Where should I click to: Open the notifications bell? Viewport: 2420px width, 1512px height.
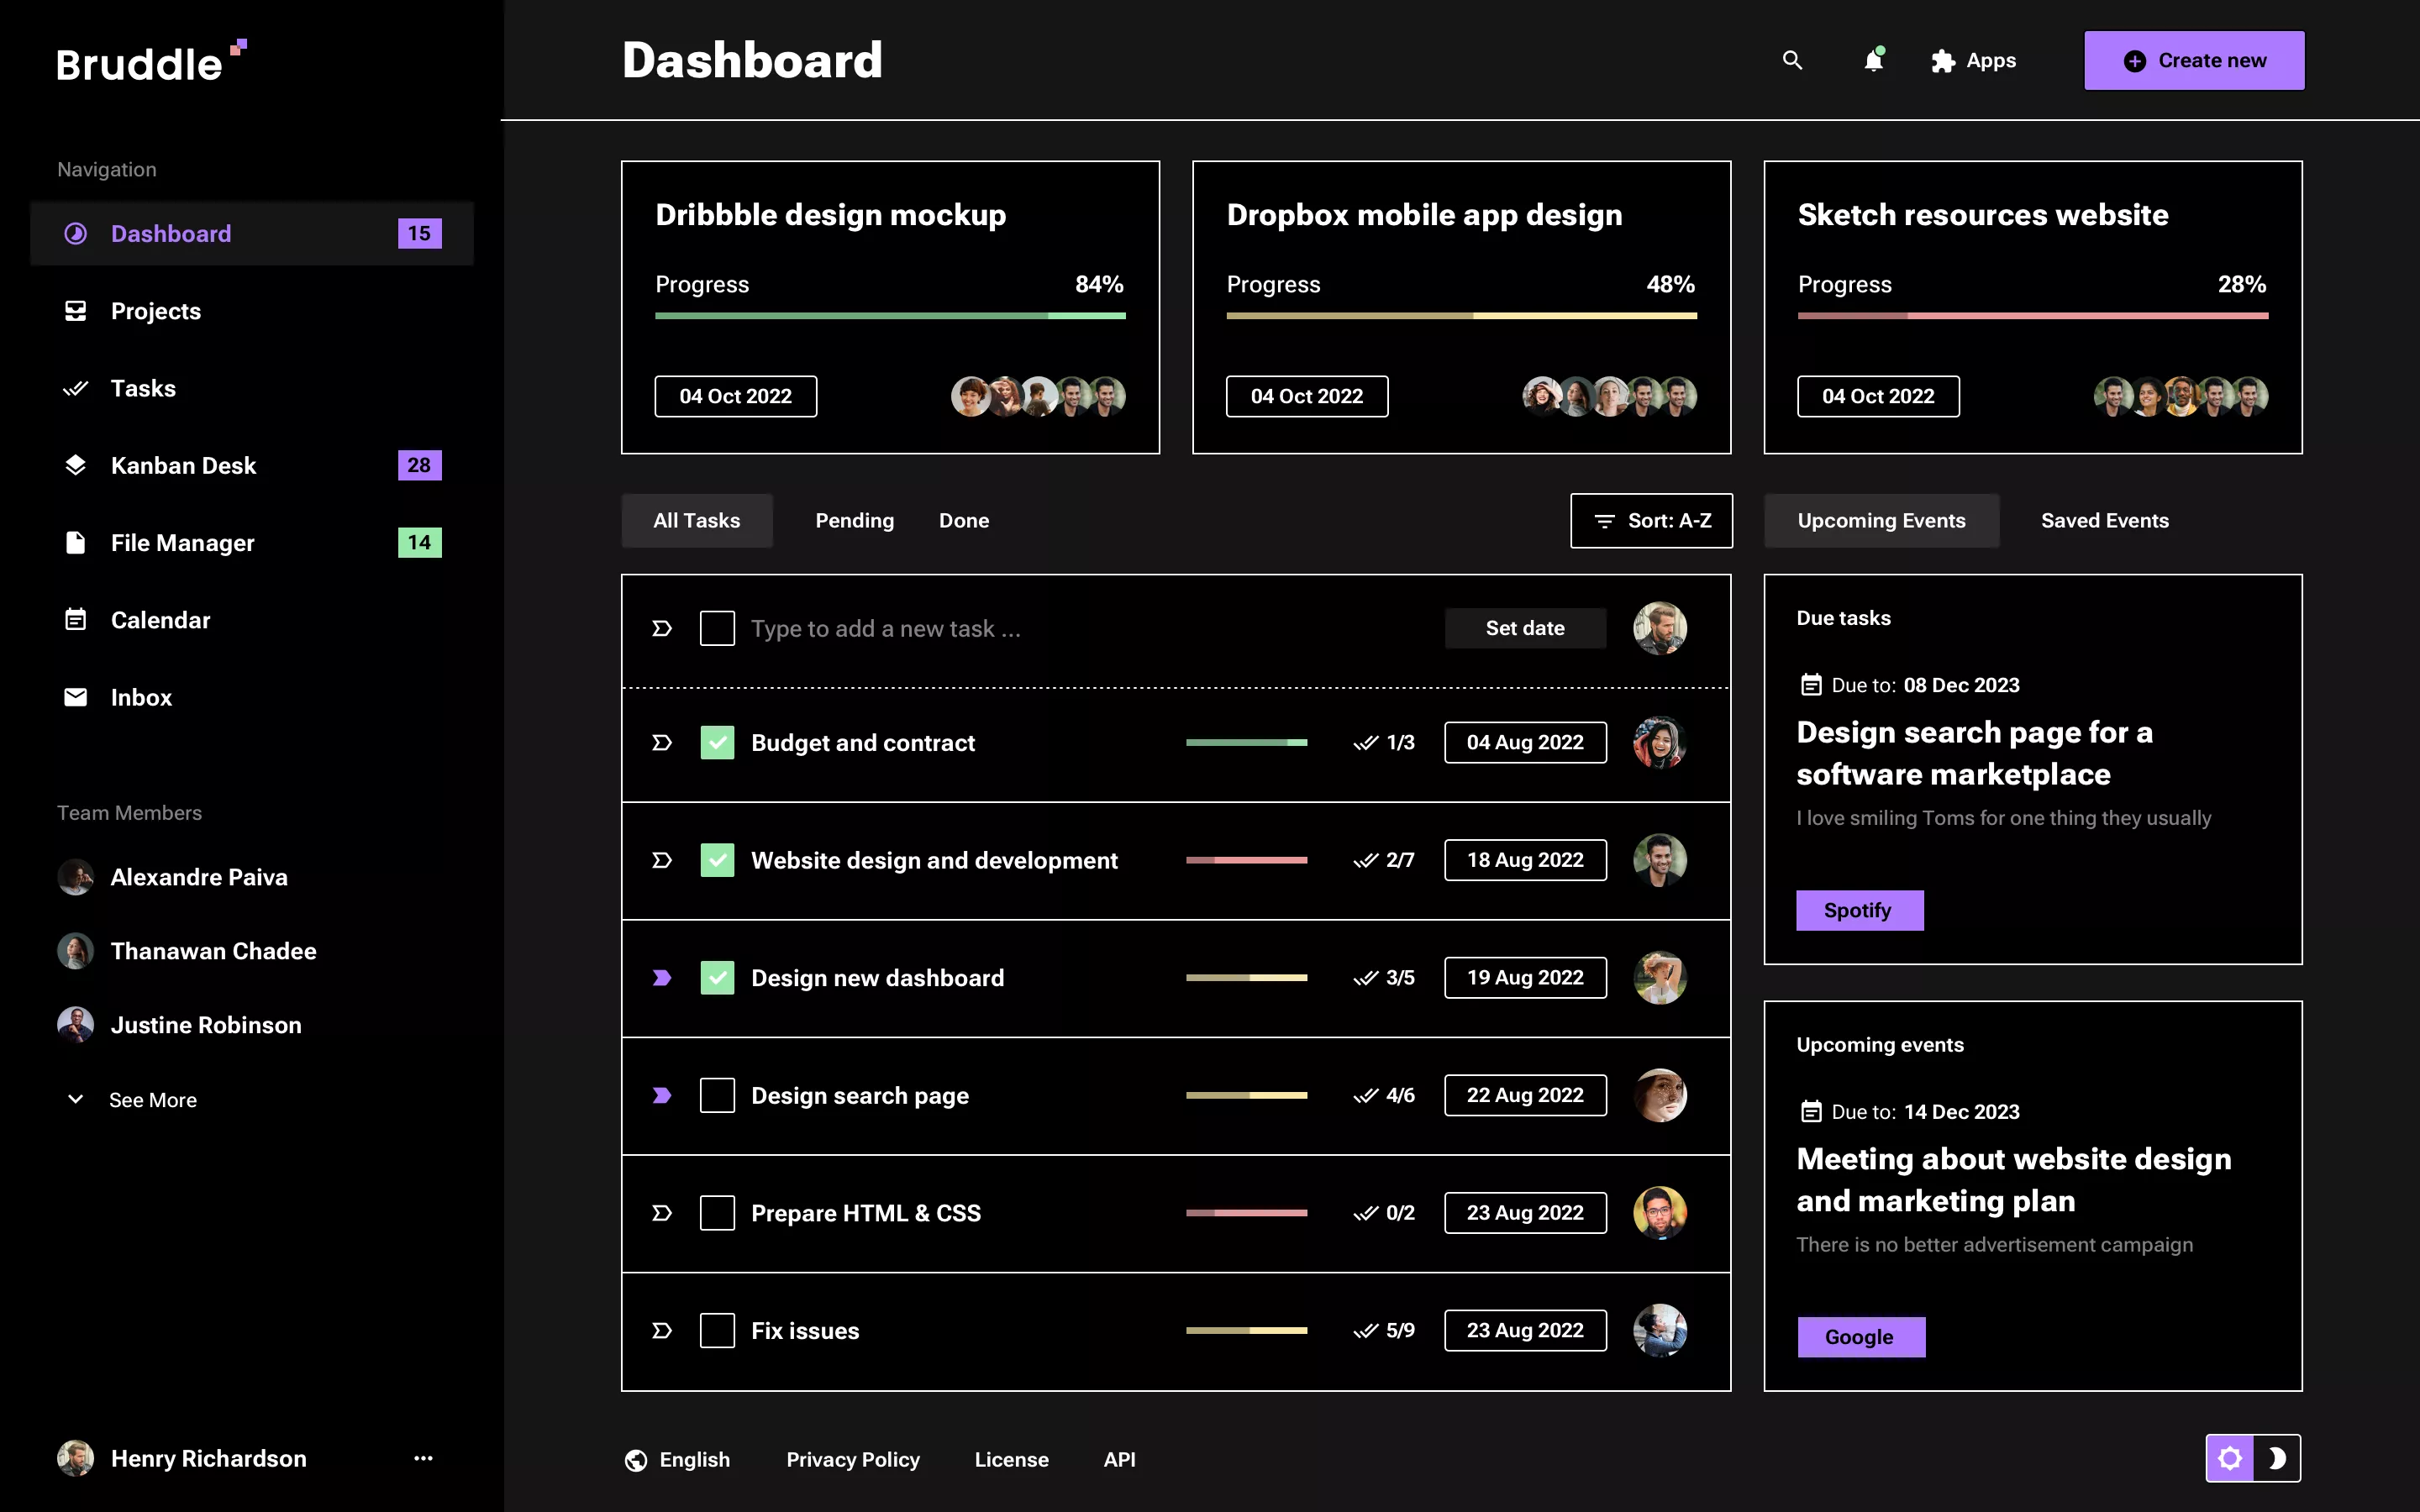(x=1873, y=61)
